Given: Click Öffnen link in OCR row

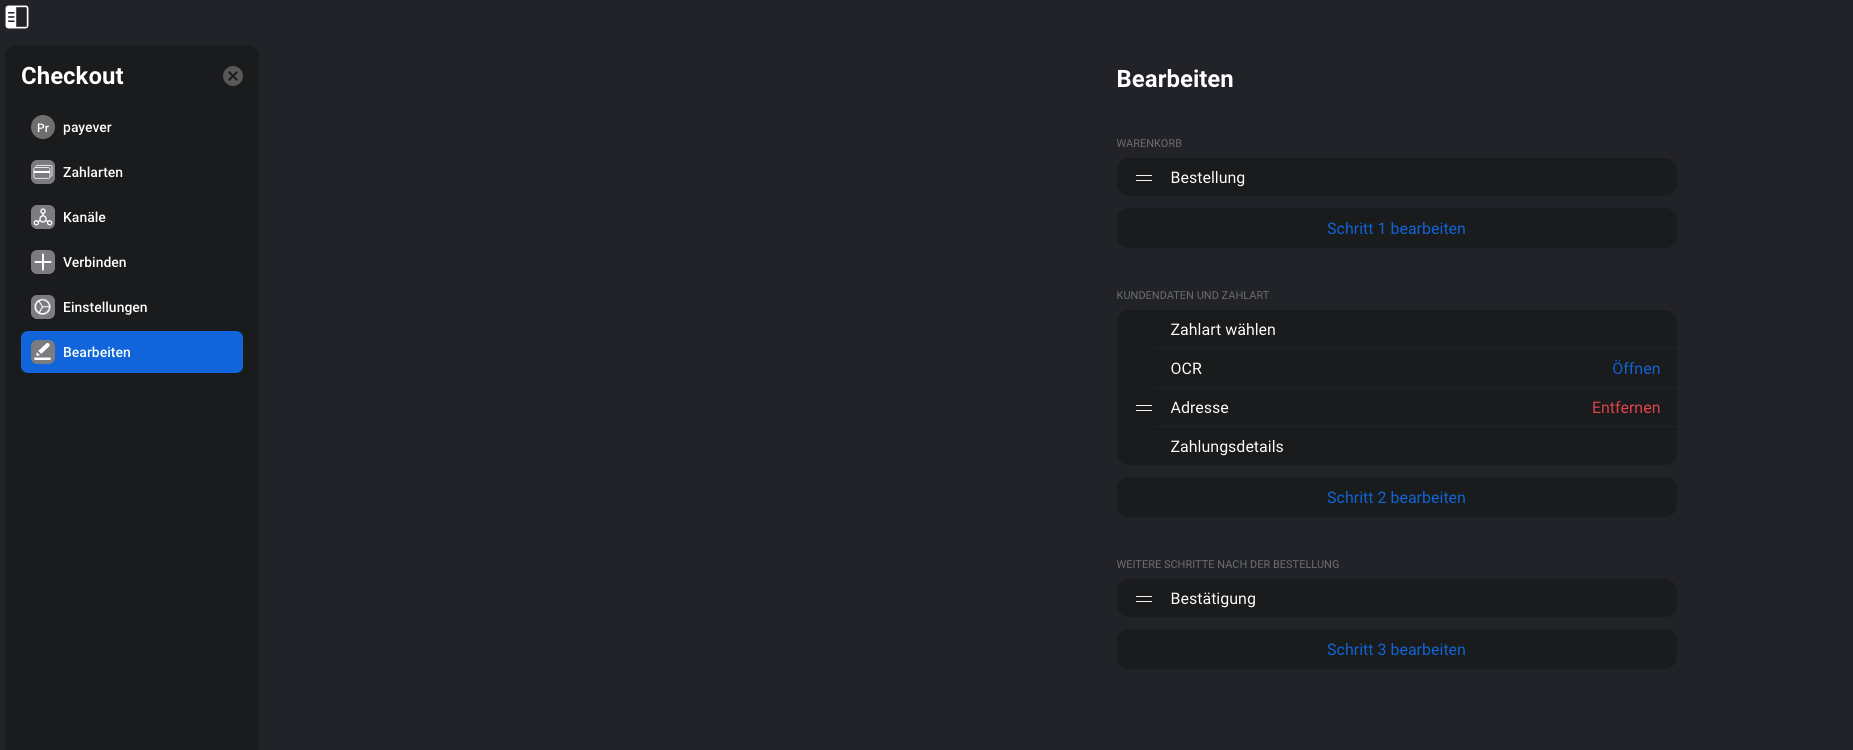Looking at the screenshot, I should [1636, 369].
